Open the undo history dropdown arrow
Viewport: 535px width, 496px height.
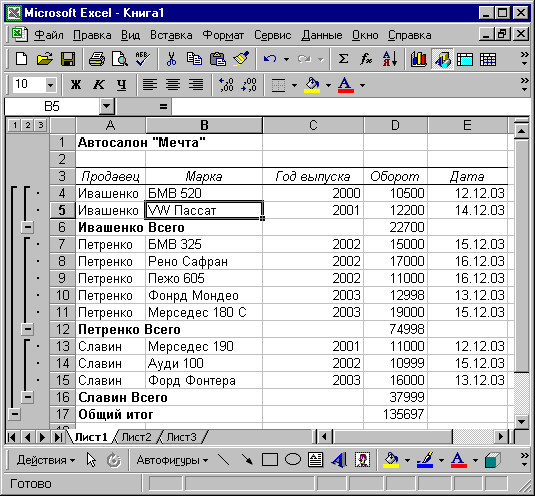(286, 60)
